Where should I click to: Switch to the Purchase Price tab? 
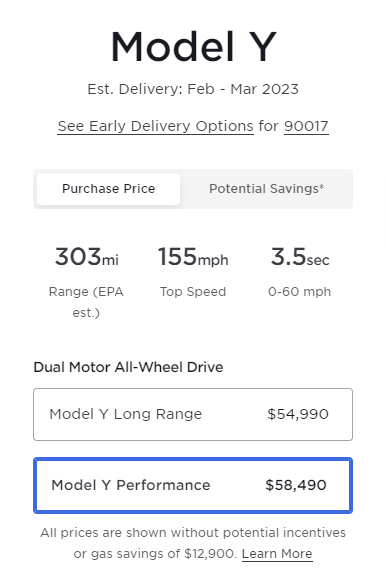tap(108, 189)
